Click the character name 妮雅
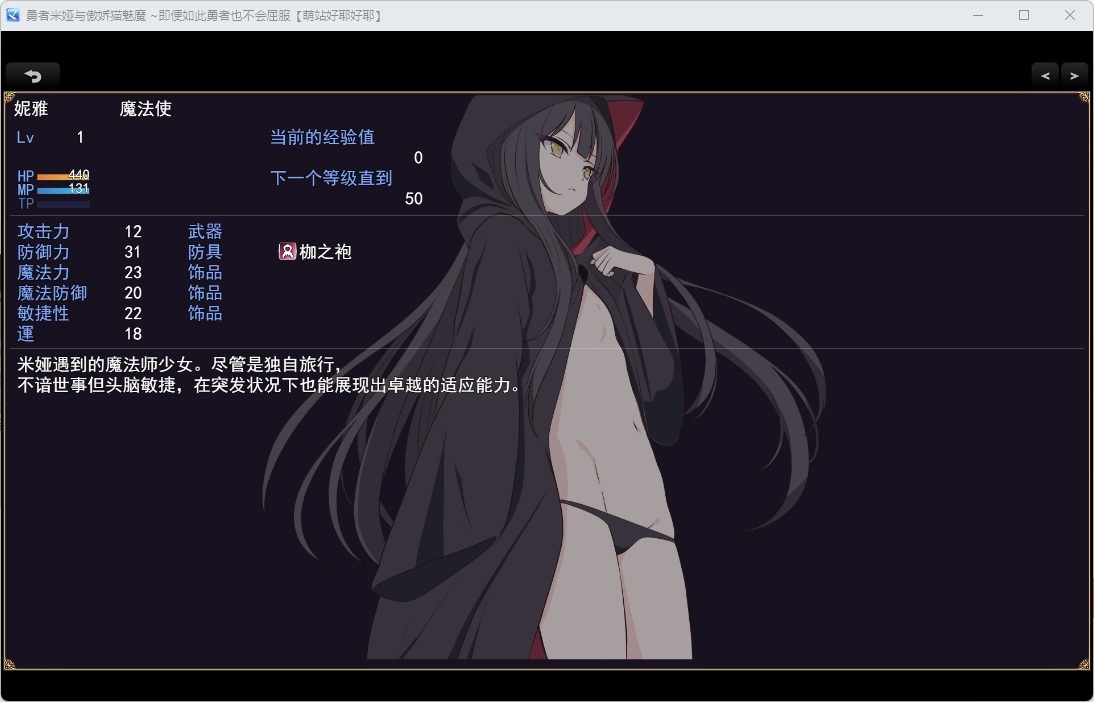 click(31, 109)
